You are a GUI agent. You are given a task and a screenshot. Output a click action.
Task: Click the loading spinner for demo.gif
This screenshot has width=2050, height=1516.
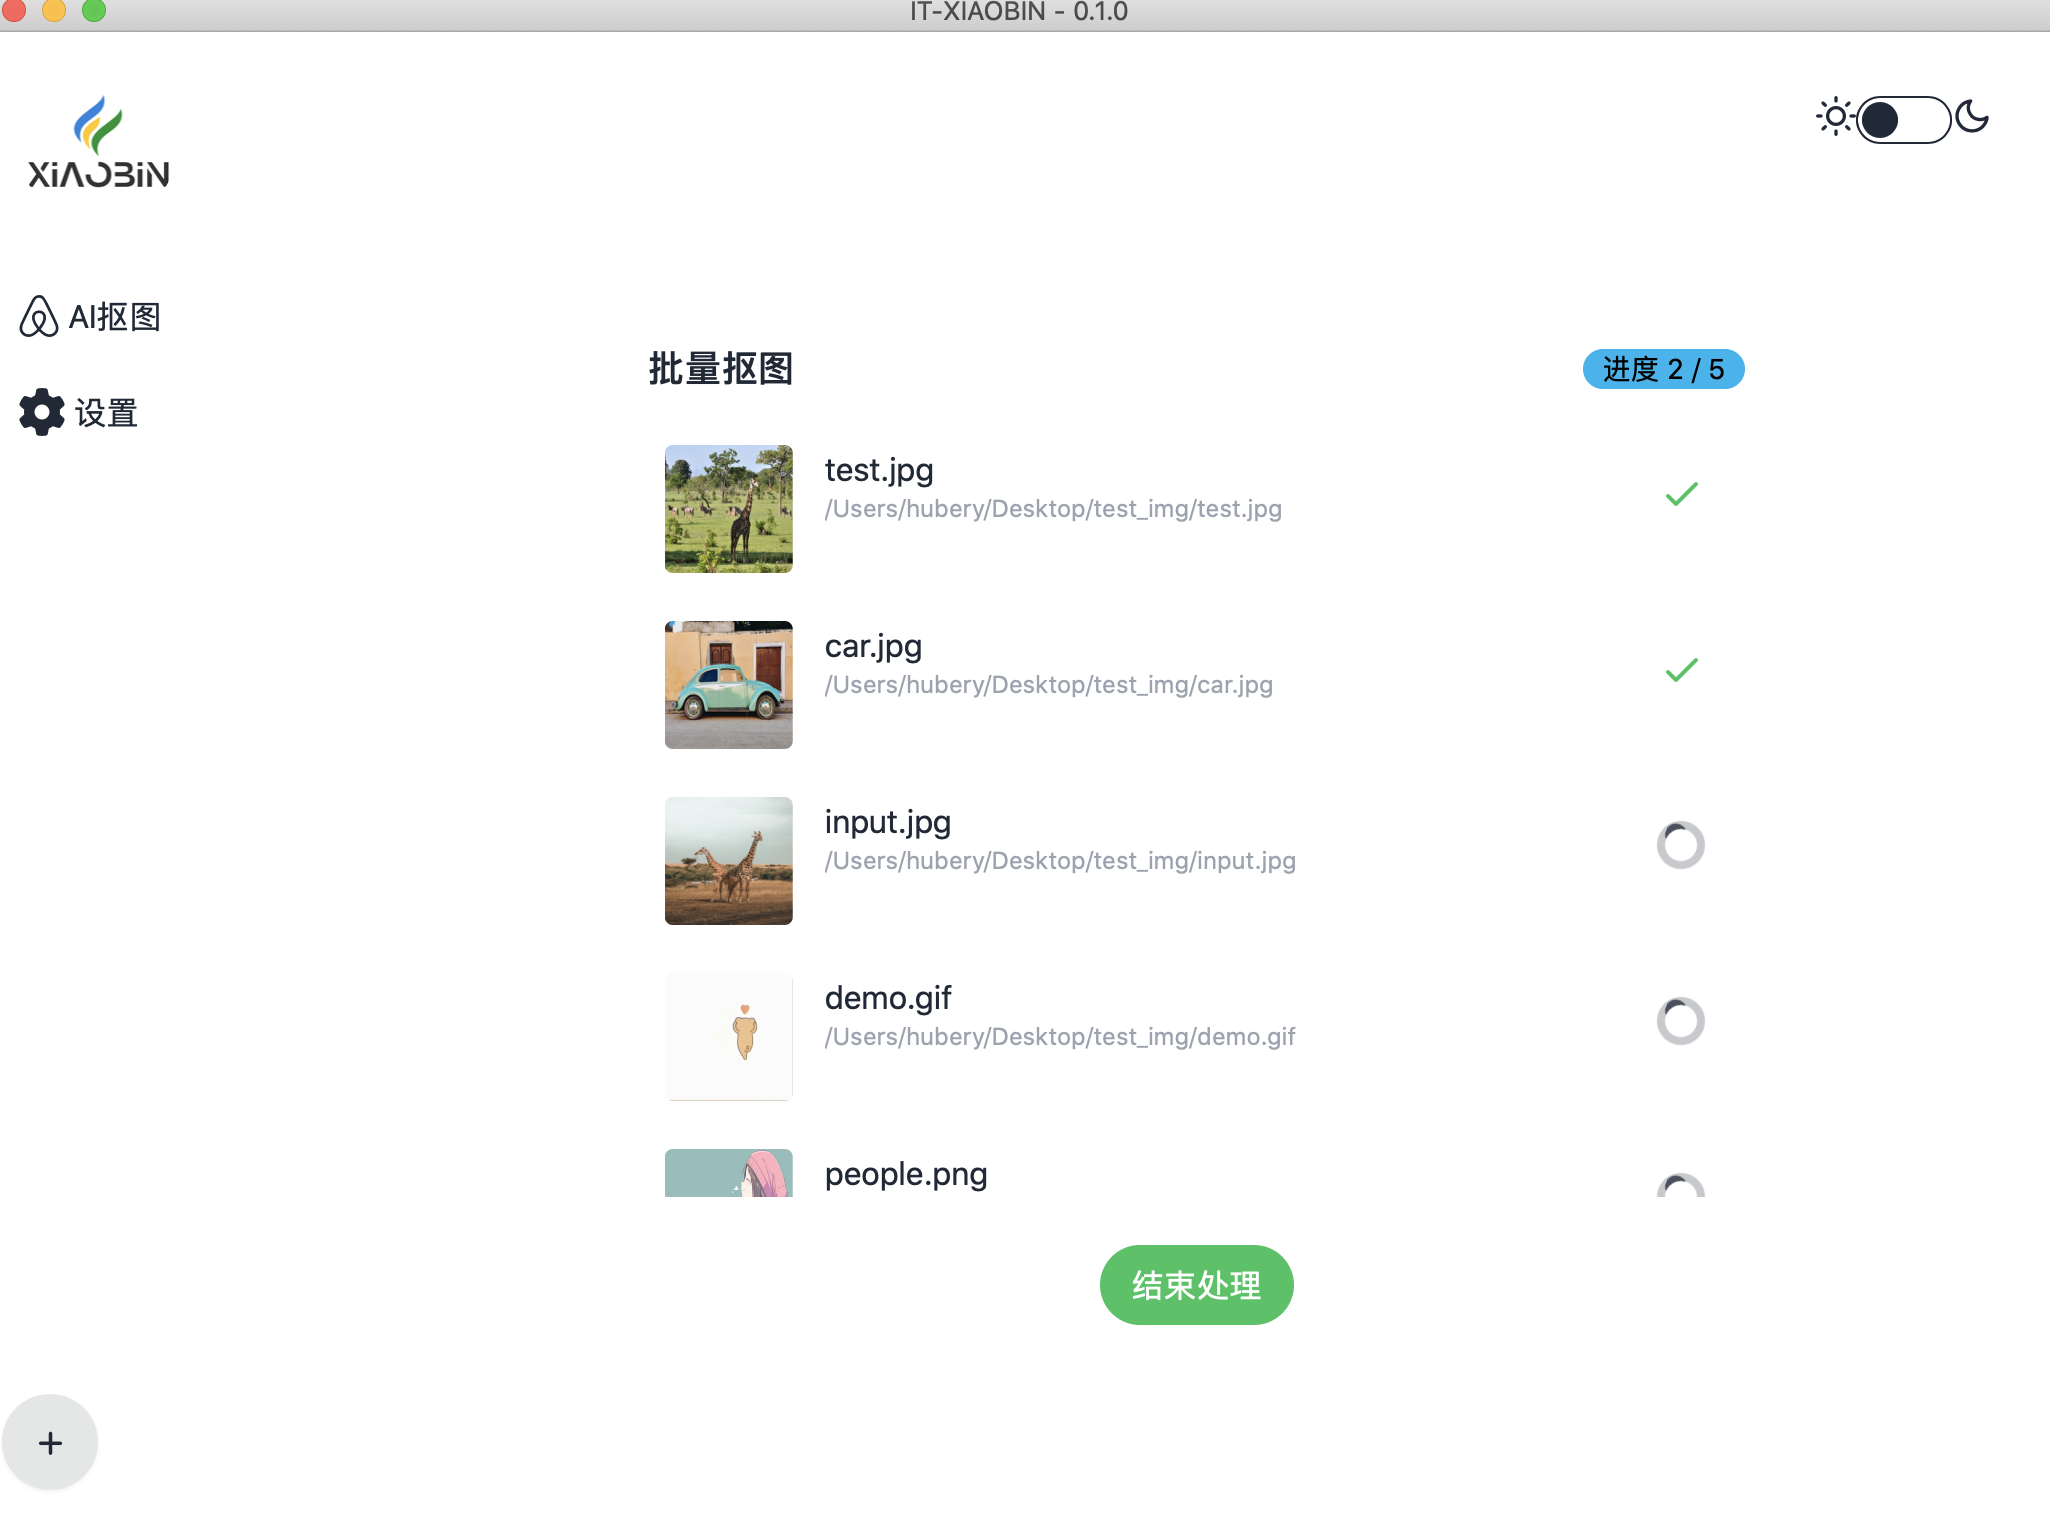click(1680, 1021)
